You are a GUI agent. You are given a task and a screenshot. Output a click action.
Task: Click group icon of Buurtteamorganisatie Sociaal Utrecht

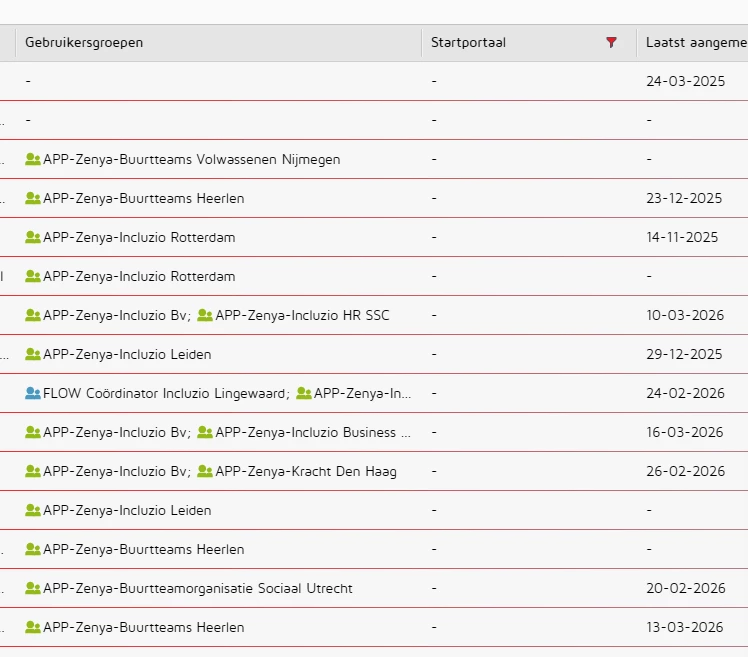33,588
